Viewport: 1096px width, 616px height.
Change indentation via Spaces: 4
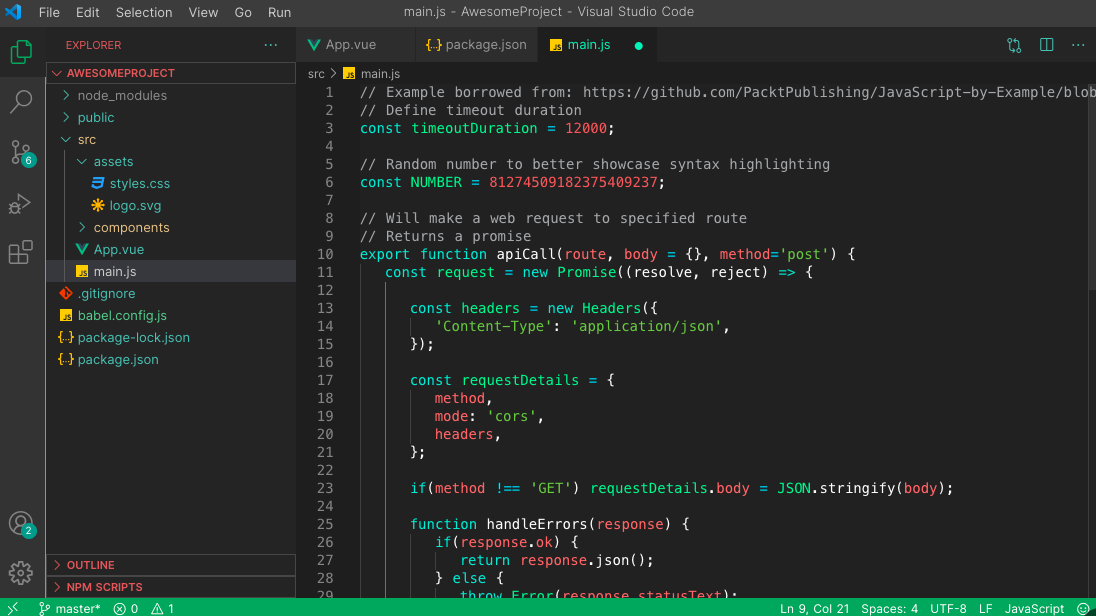click(x=889, y=608)
